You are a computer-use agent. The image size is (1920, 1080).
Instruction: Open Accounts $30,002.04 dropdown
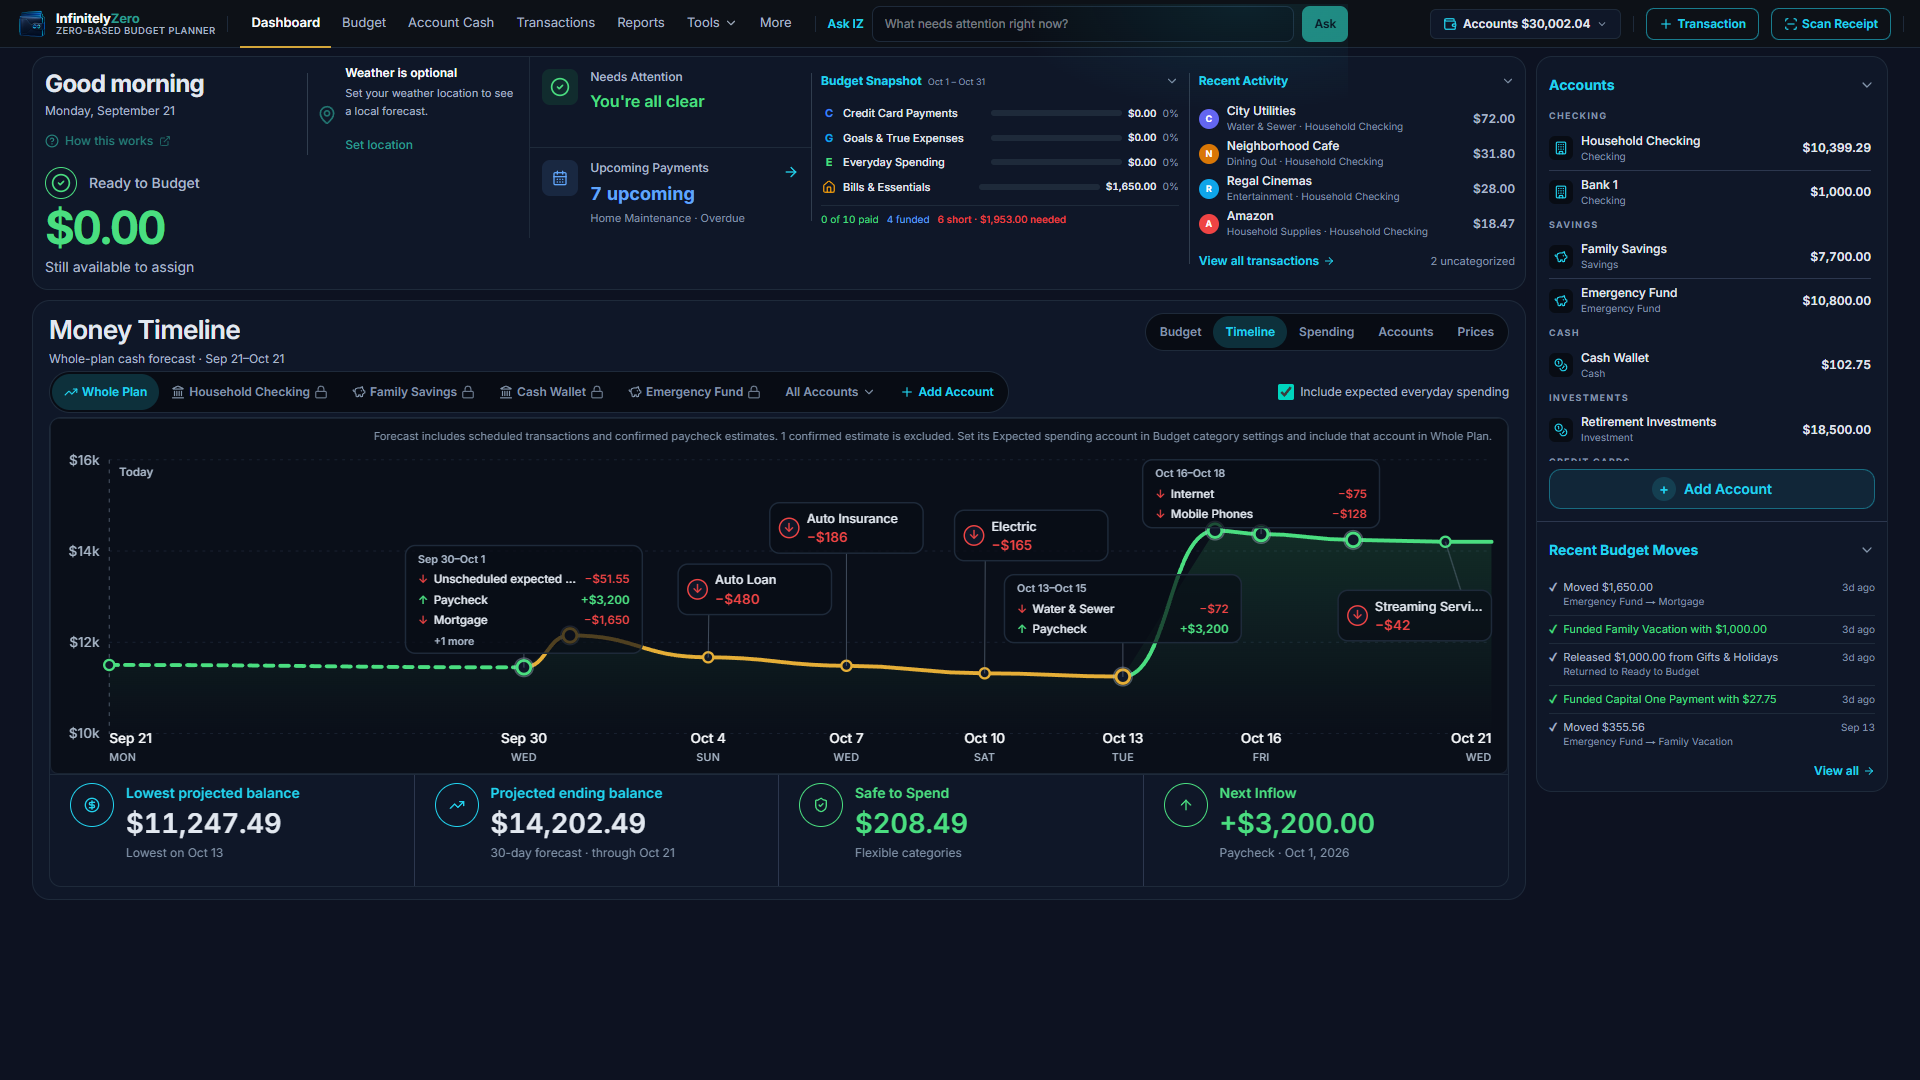coord(1525,24)
